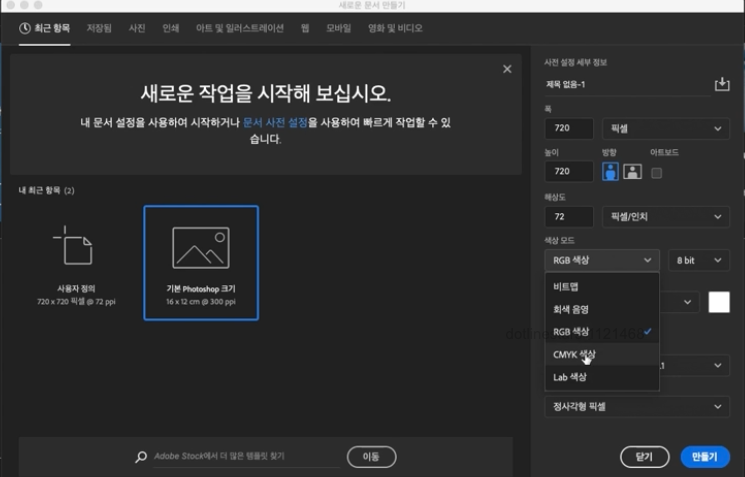Click the 해상도 resolution field showing 72
745x477 pixels.
coord(569,217)
